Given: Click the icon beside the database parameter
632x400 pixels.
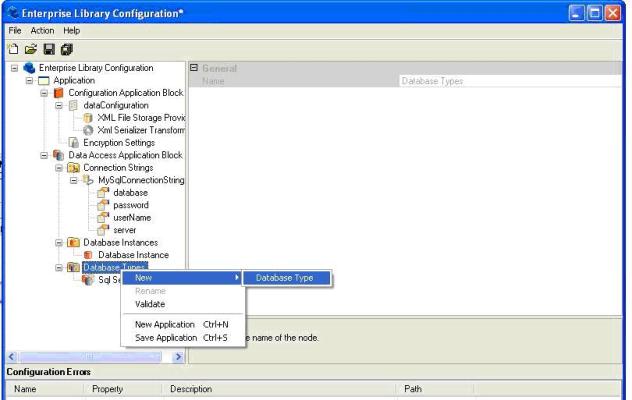Looking at the screenshot, I should pyautogui.click(x=103, y=193).
